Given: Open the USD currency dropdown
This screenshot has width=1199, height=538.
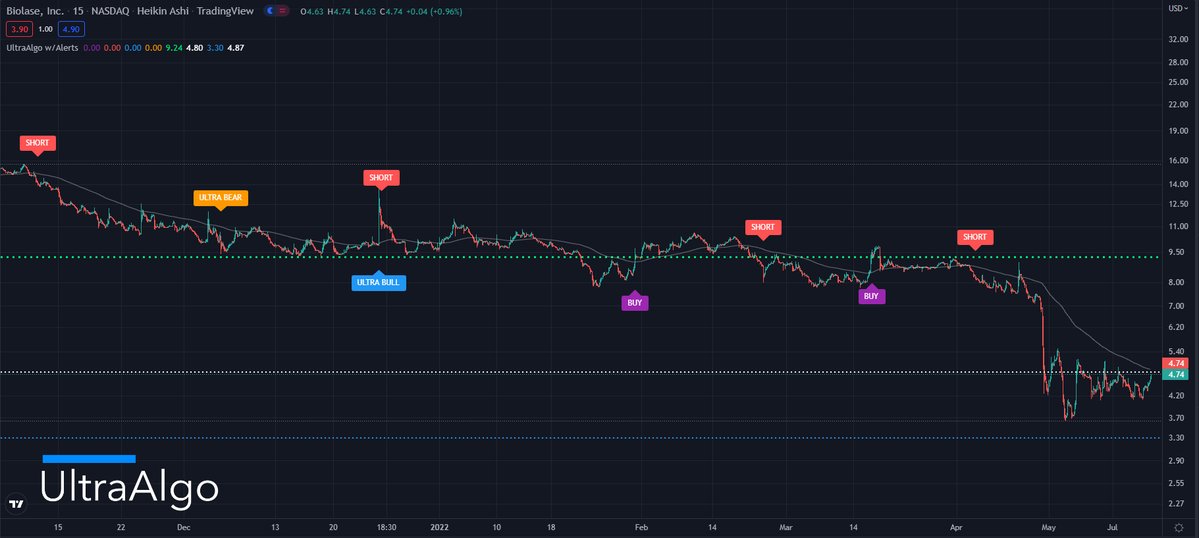Looking at the screenshot, I should pos(1177,8).
